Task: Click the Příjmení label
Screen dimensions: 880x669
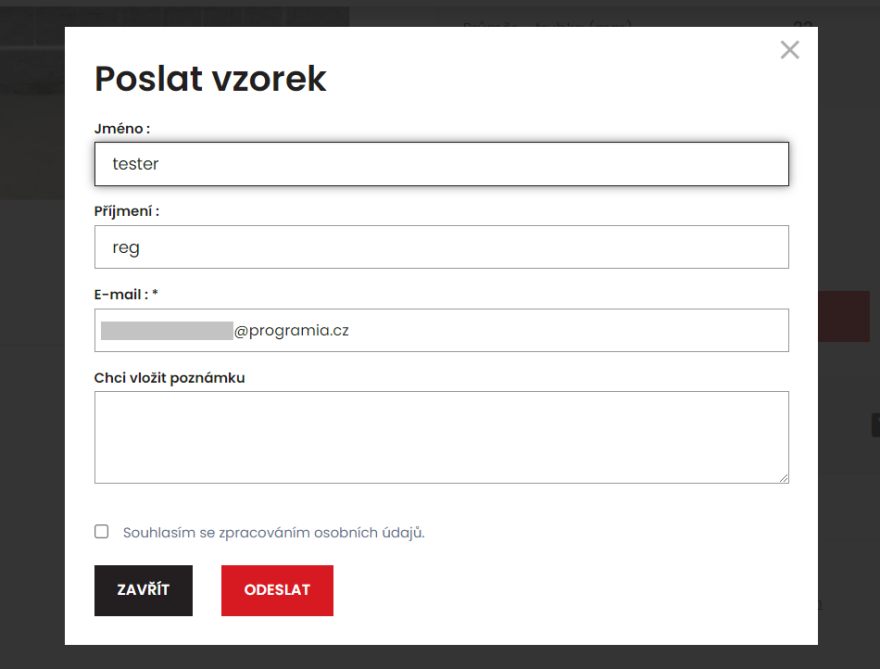Action: click(x=127, y=212)
